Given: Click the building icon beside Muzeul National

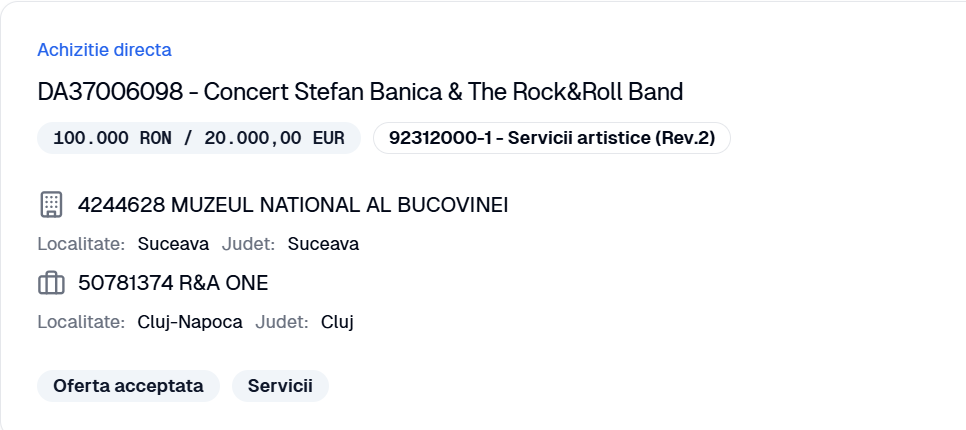Looking at the screenshot, I should 51,205.
